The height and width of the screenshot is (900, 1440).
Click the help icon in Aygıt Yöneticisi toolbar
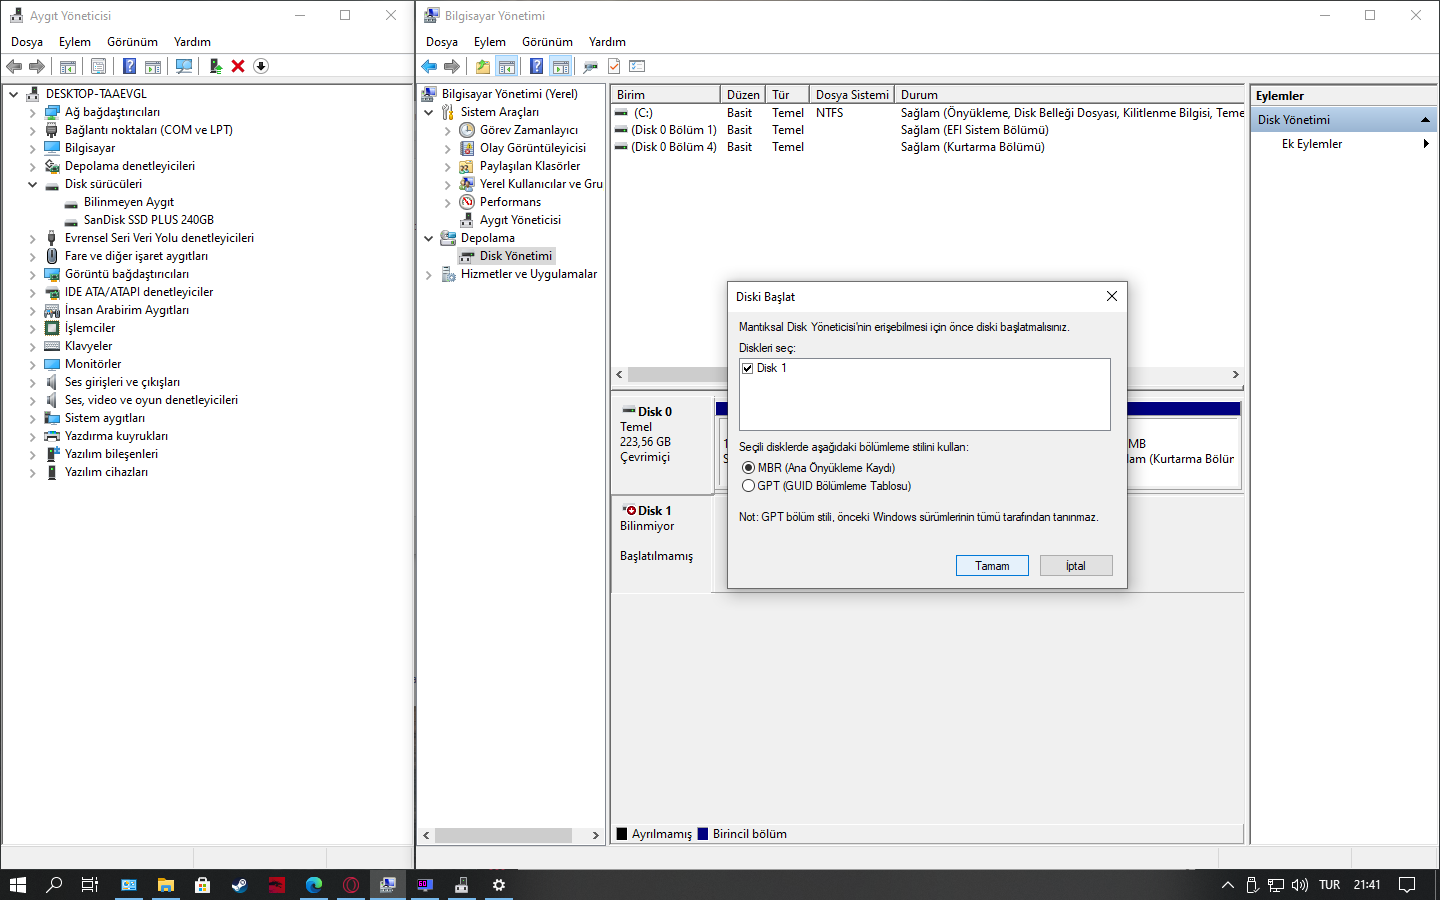pyautogui.click(x=129, y=66)
